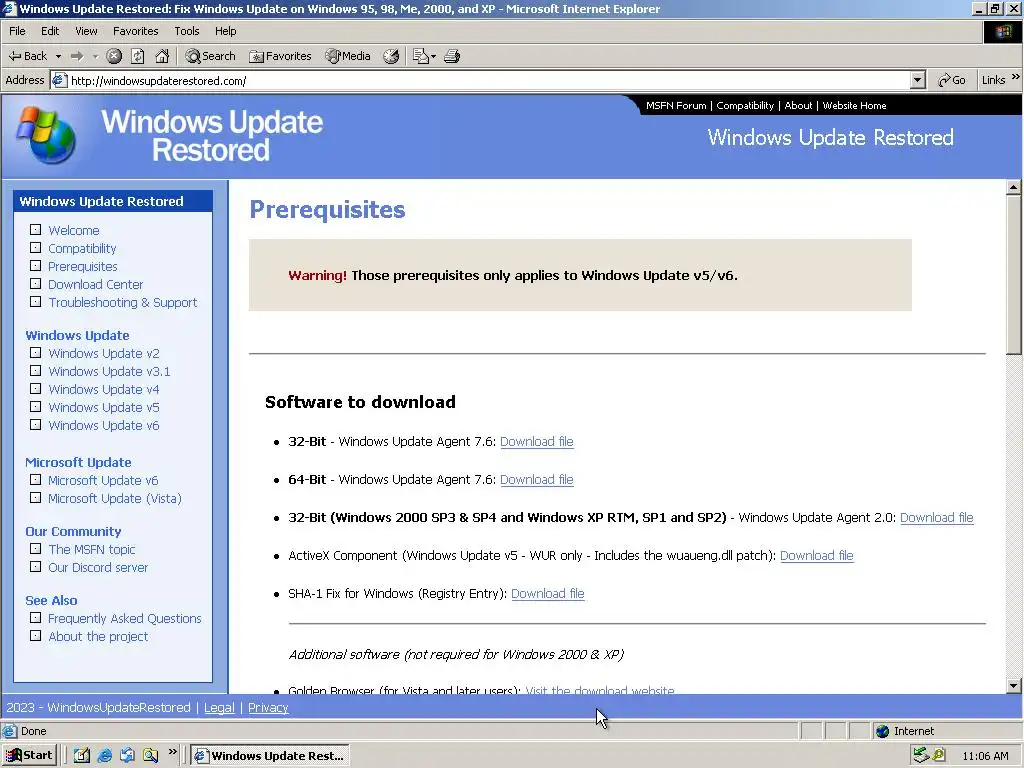Open the Privacy footer link
The image size is (1024, 768).
click(x=268, y=707)
